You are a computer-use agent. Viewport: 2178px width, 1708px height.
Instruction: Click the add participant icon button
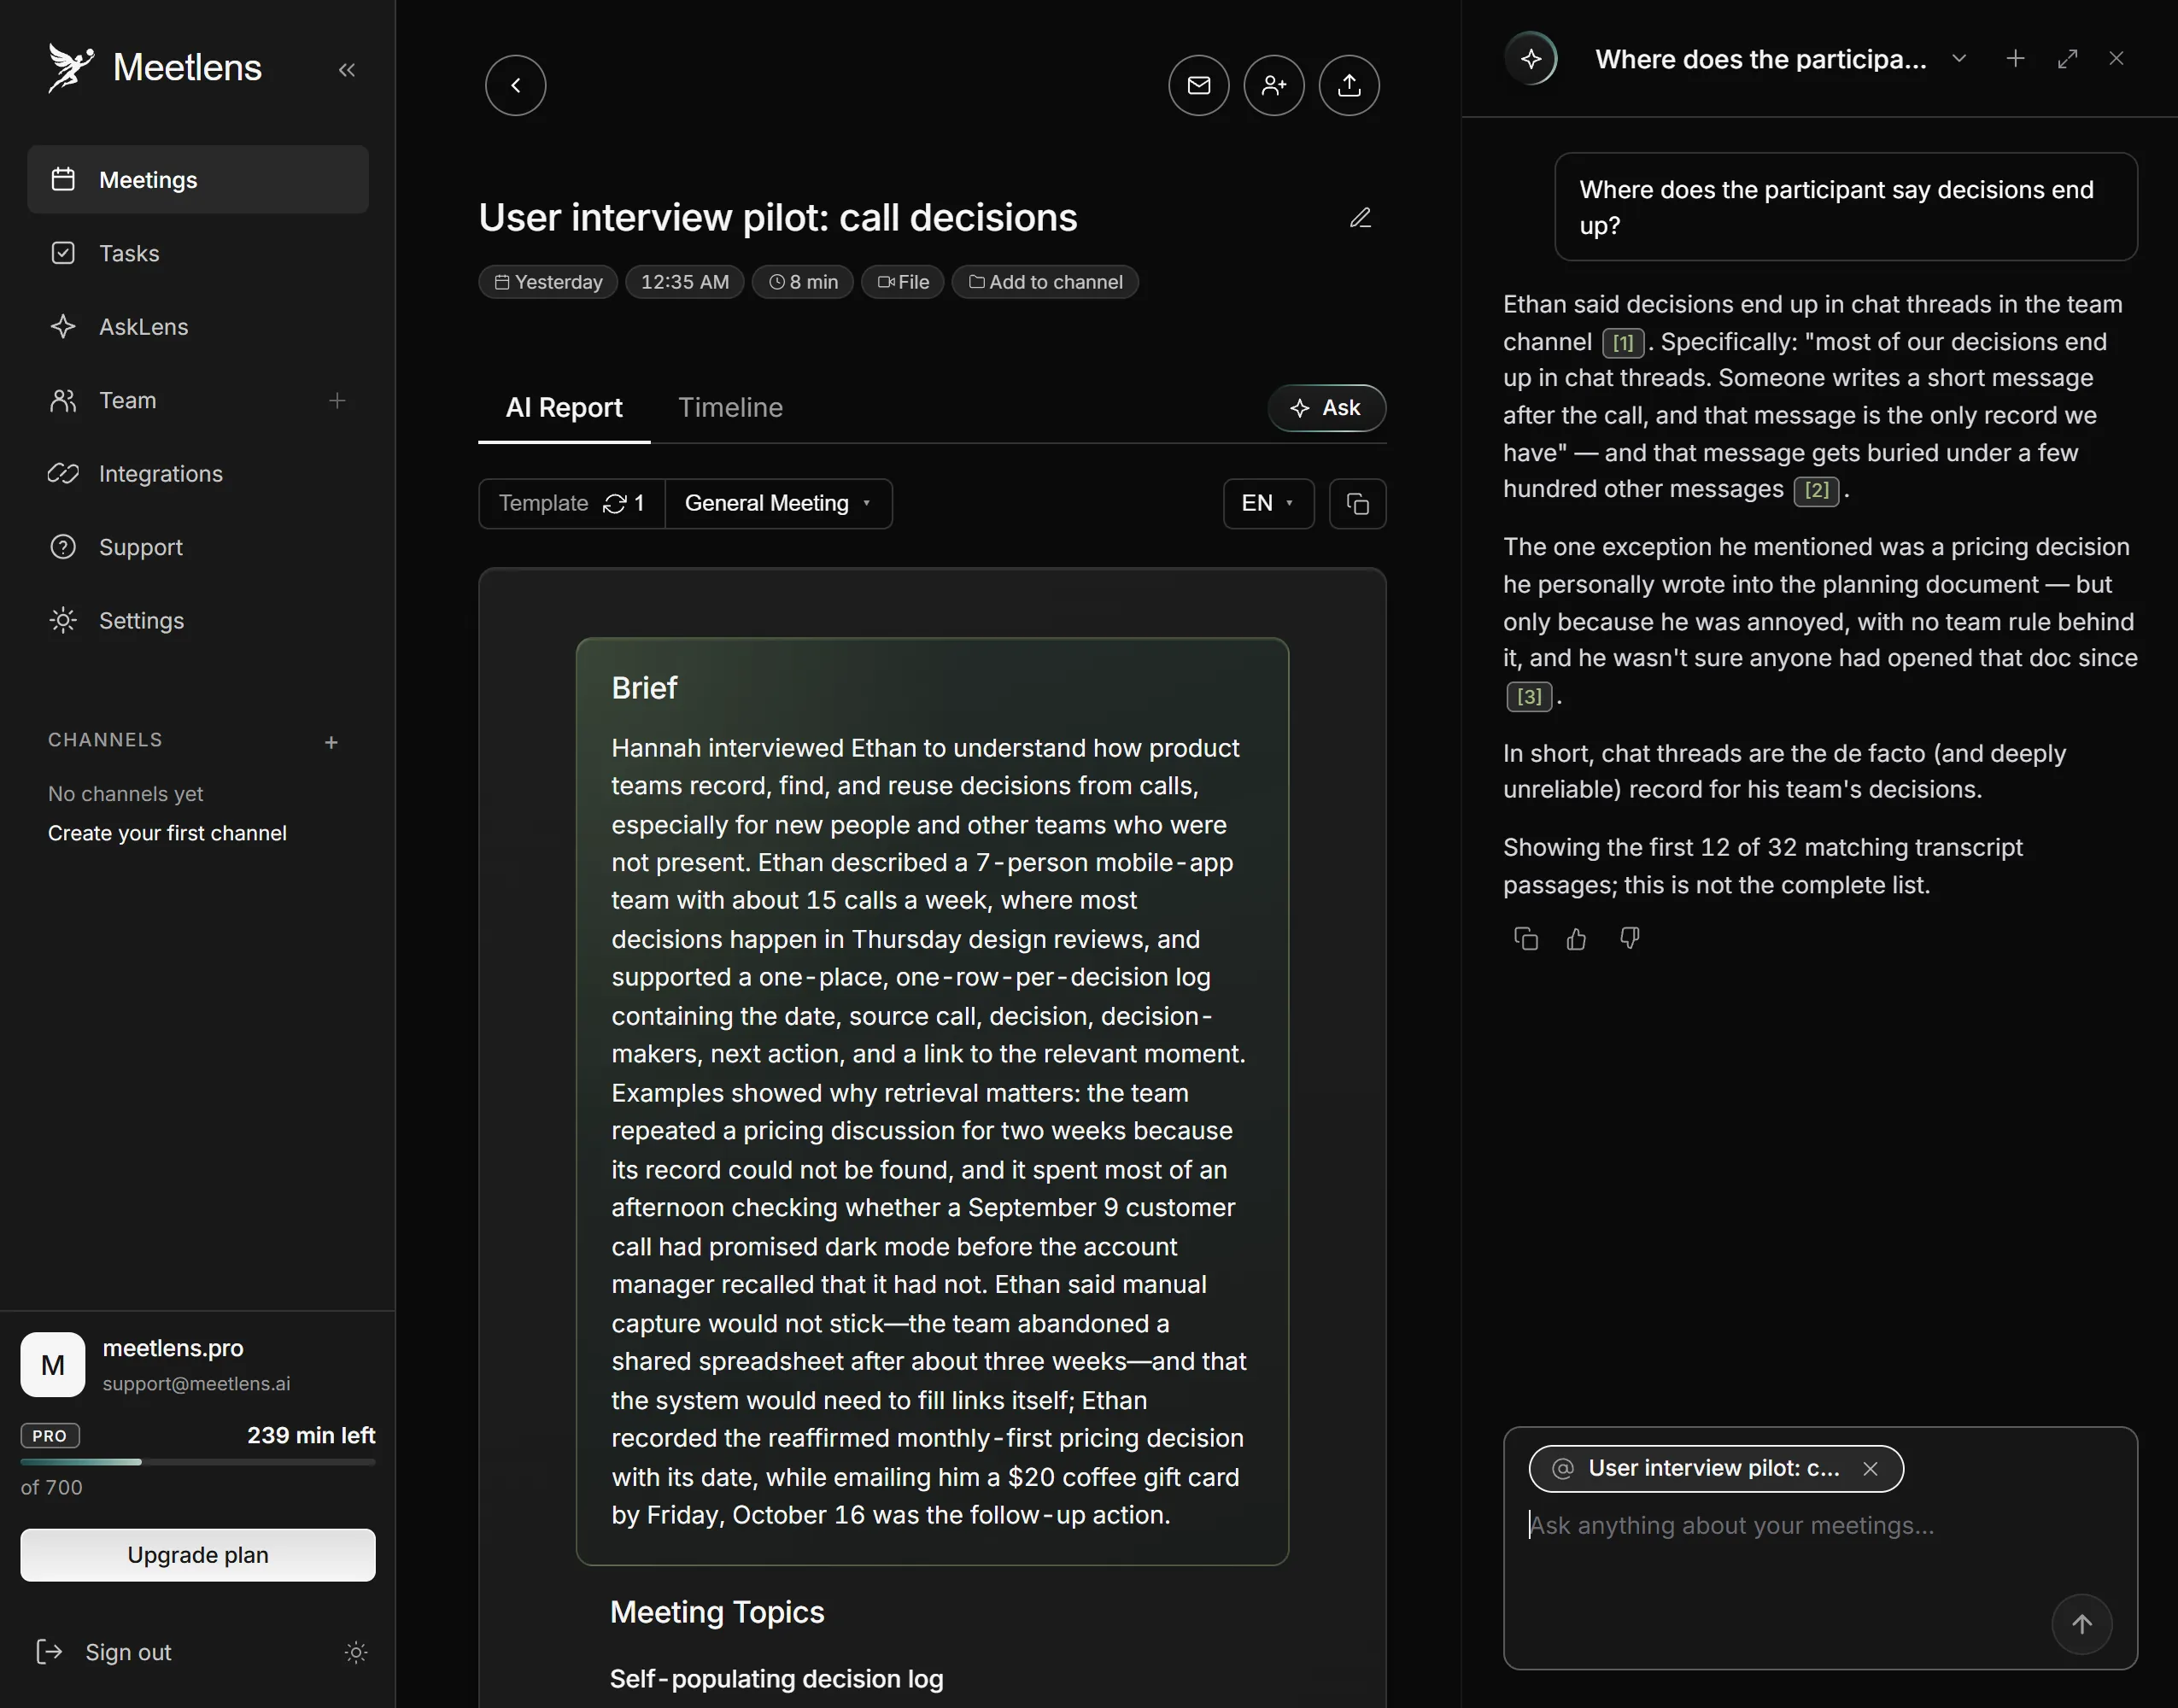(x=1274, y=85)
